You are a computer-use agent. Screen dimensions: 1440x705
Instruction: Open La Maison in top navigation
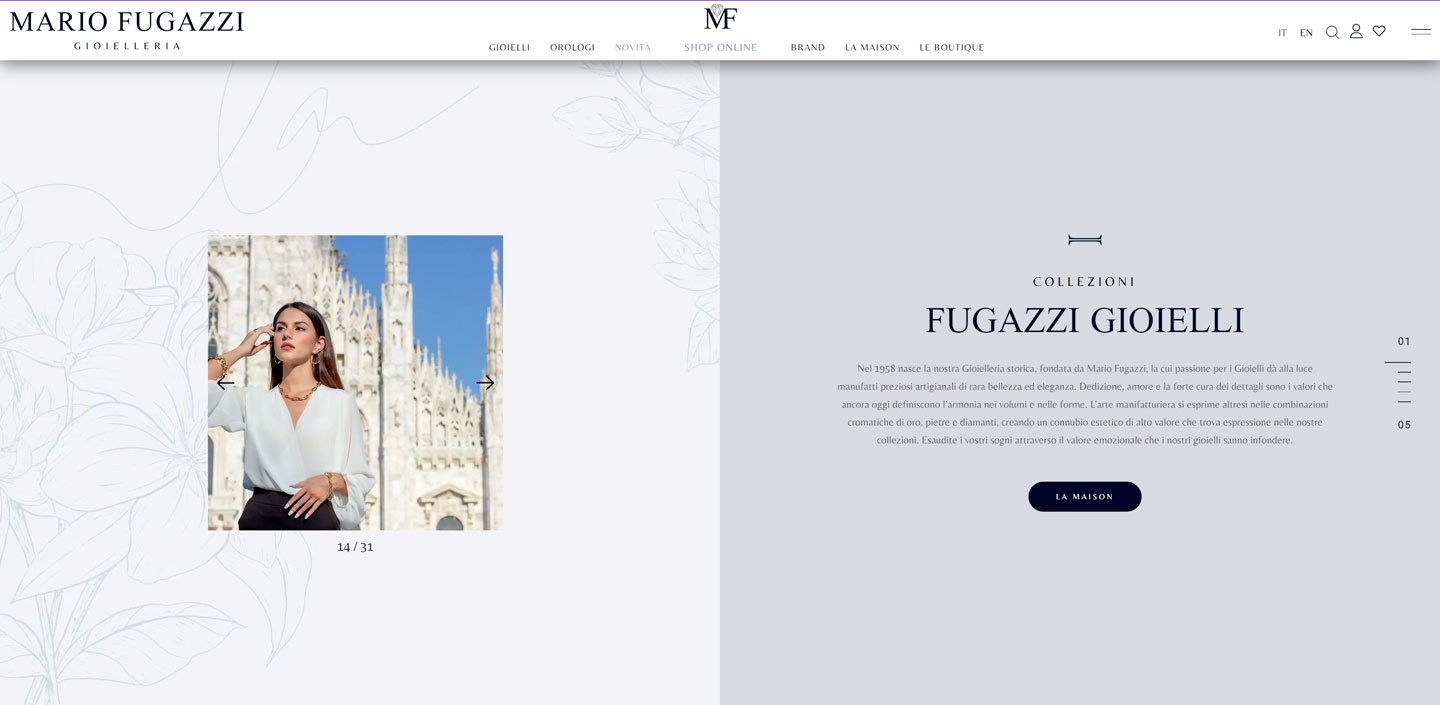coord(872,47)
